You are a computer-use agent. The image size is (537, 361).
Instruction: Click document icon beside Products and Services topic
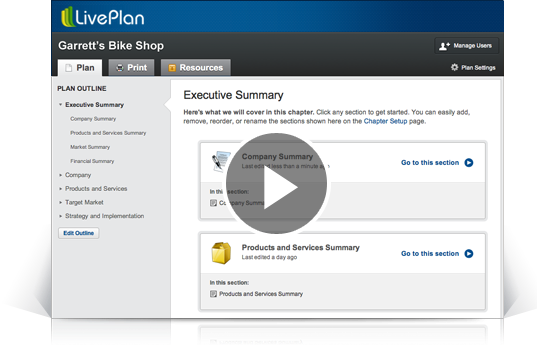[x=213, y=294]
